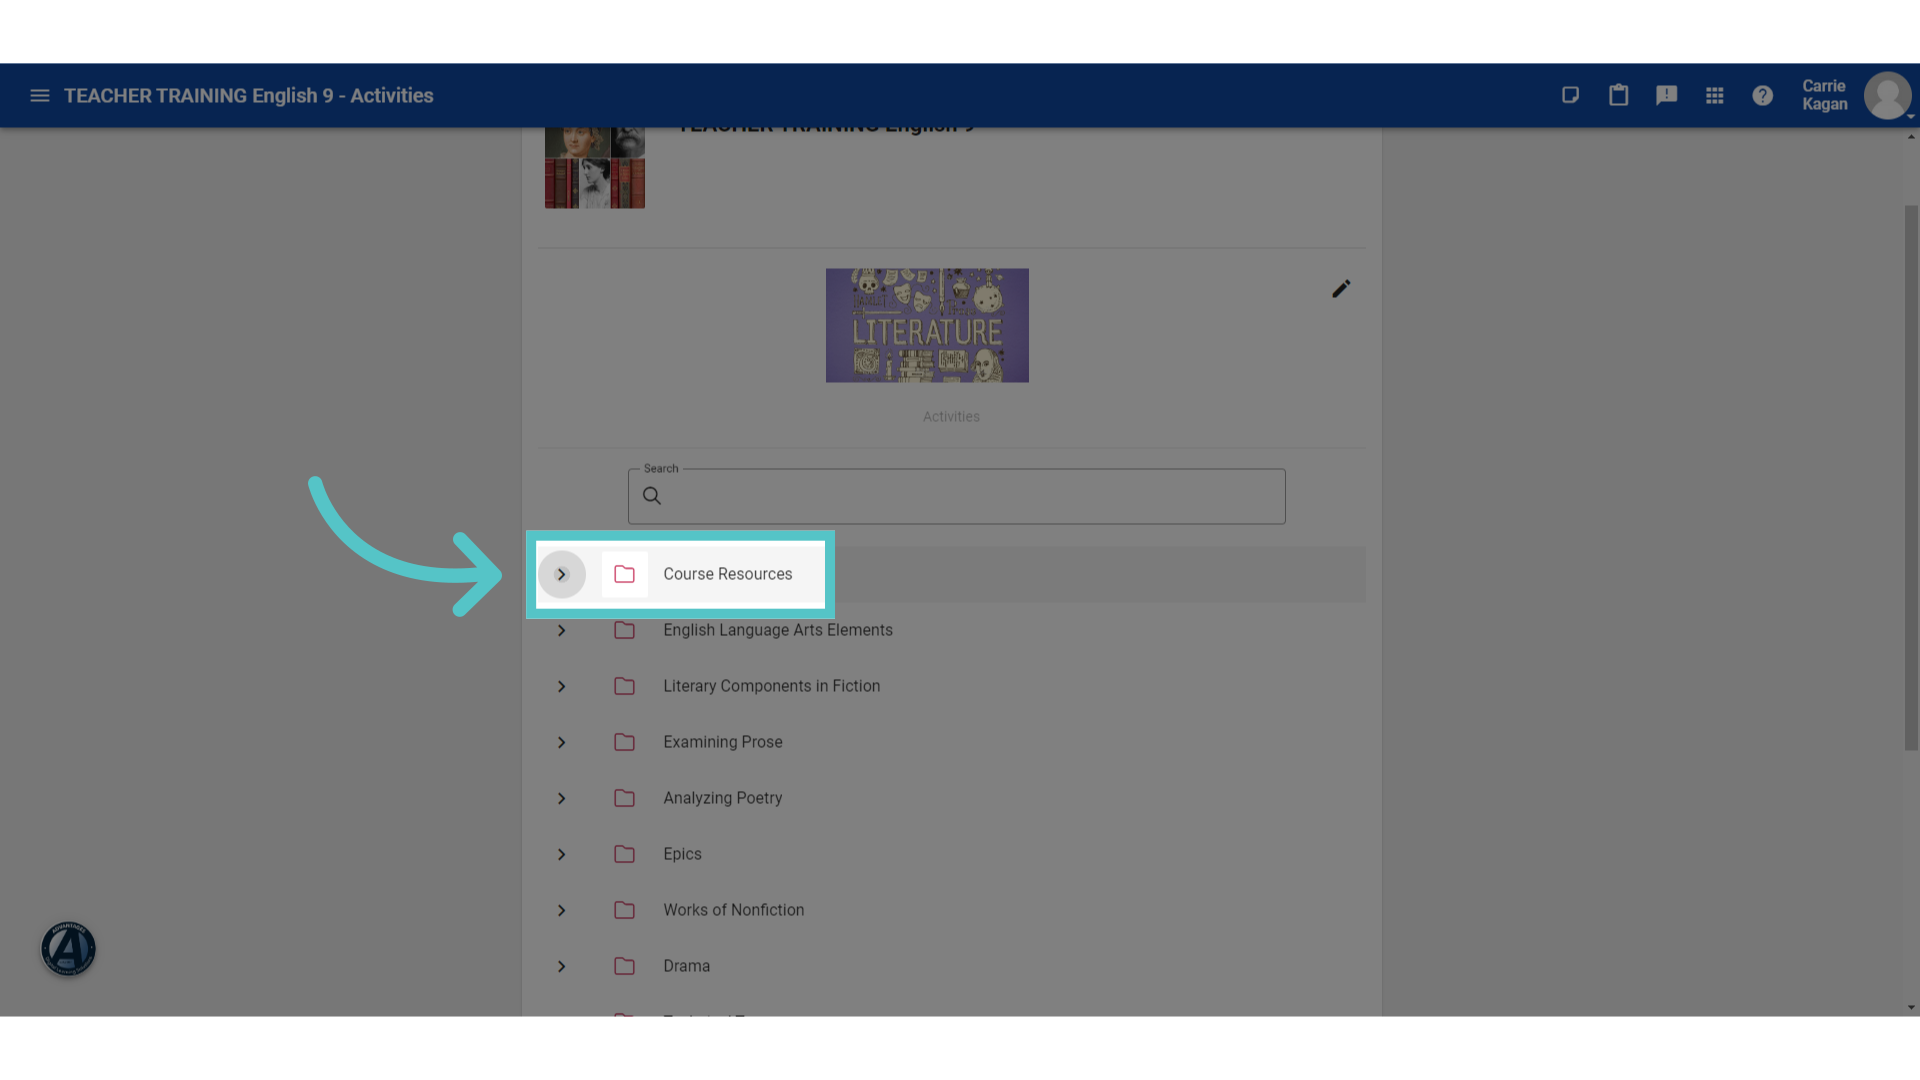1920x1080 pixels.
Task: Click the Carrie Kagan username text
Action: [x=1825, y=95]
